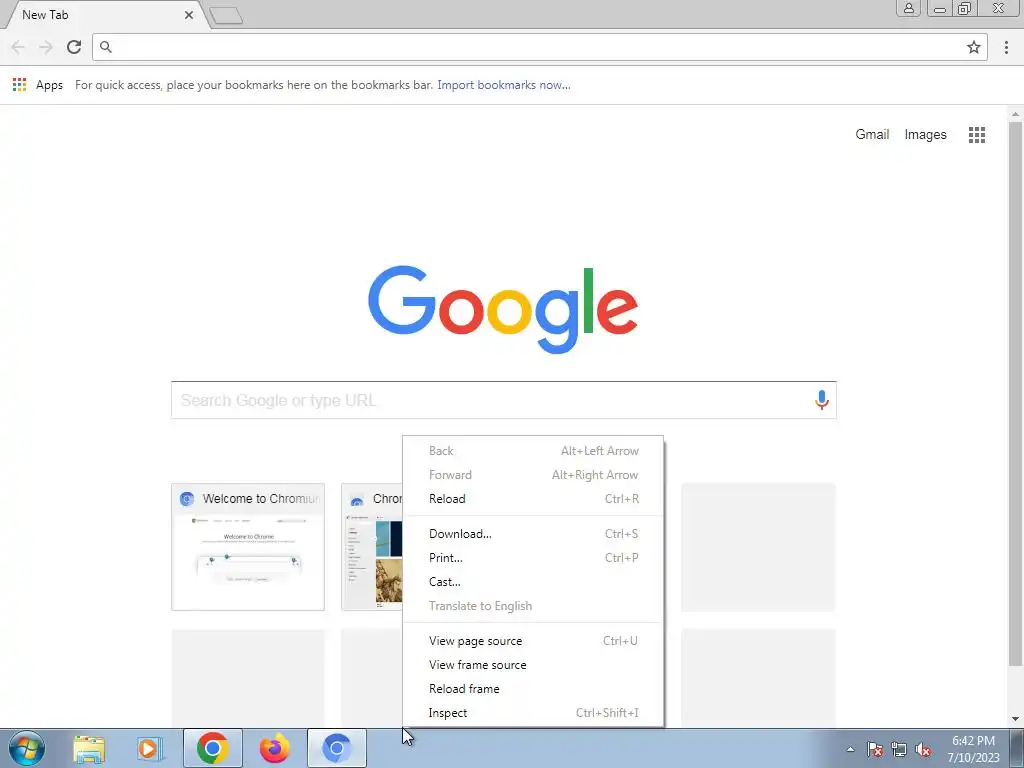Show hidden system tray icons

[x=850, y=749]
